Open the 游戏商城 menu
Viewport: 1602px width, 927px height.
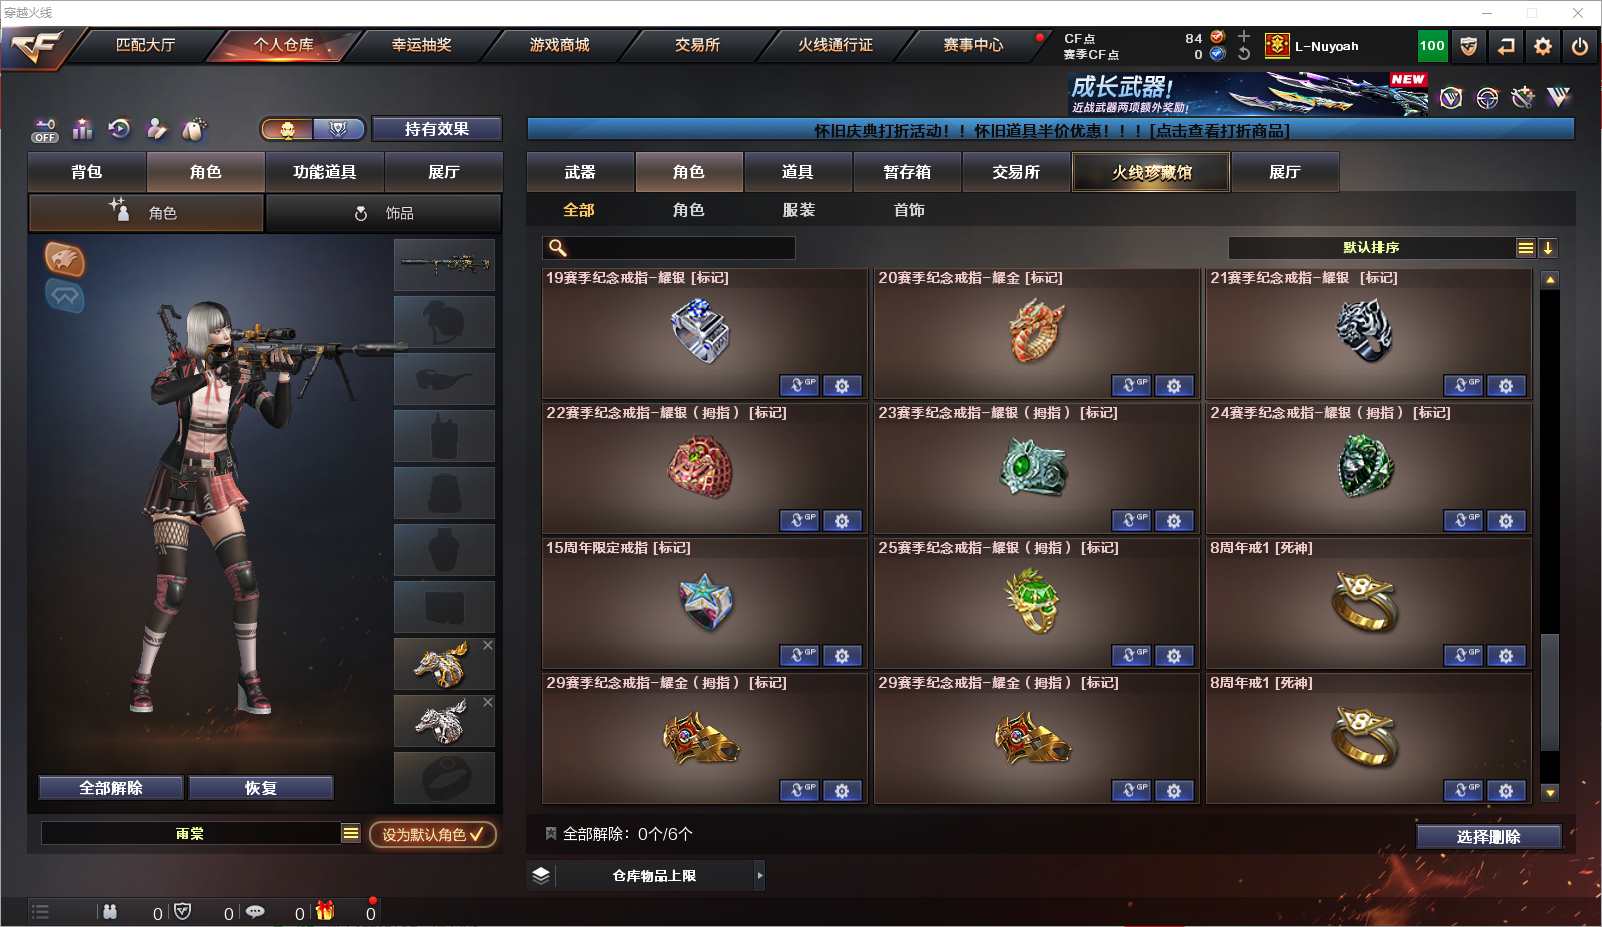[x=559, y=45]
